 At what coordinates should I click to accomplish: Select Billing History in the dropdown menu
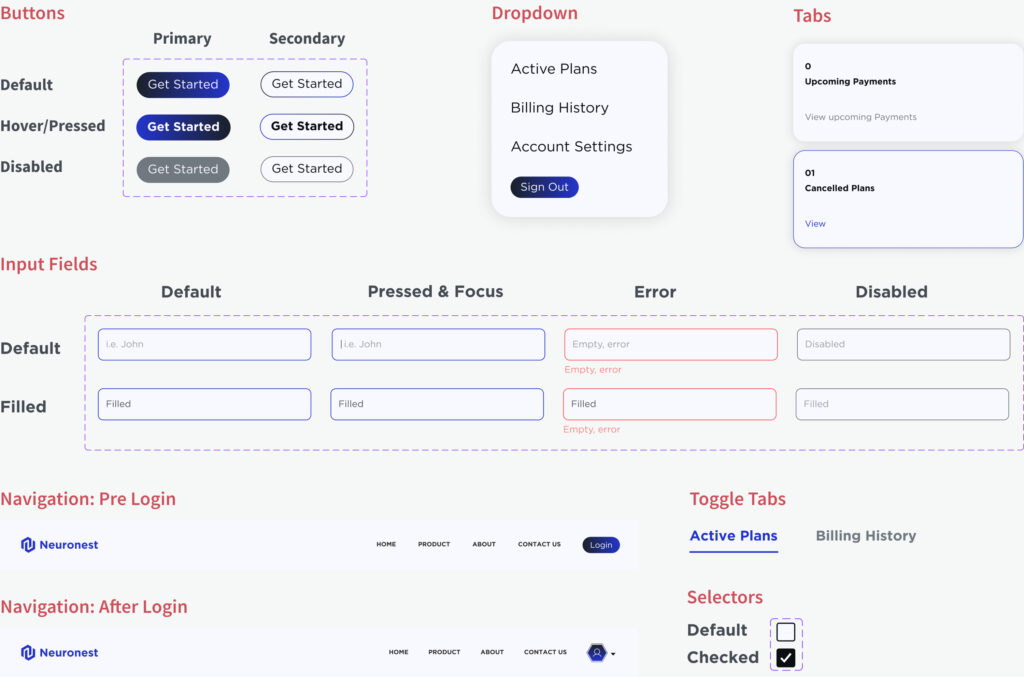559,108
